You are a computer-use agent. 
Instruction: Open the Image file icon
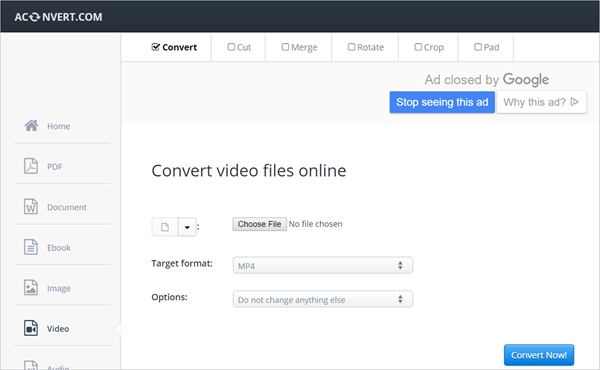pyautogui.click(x=31, y=288)
